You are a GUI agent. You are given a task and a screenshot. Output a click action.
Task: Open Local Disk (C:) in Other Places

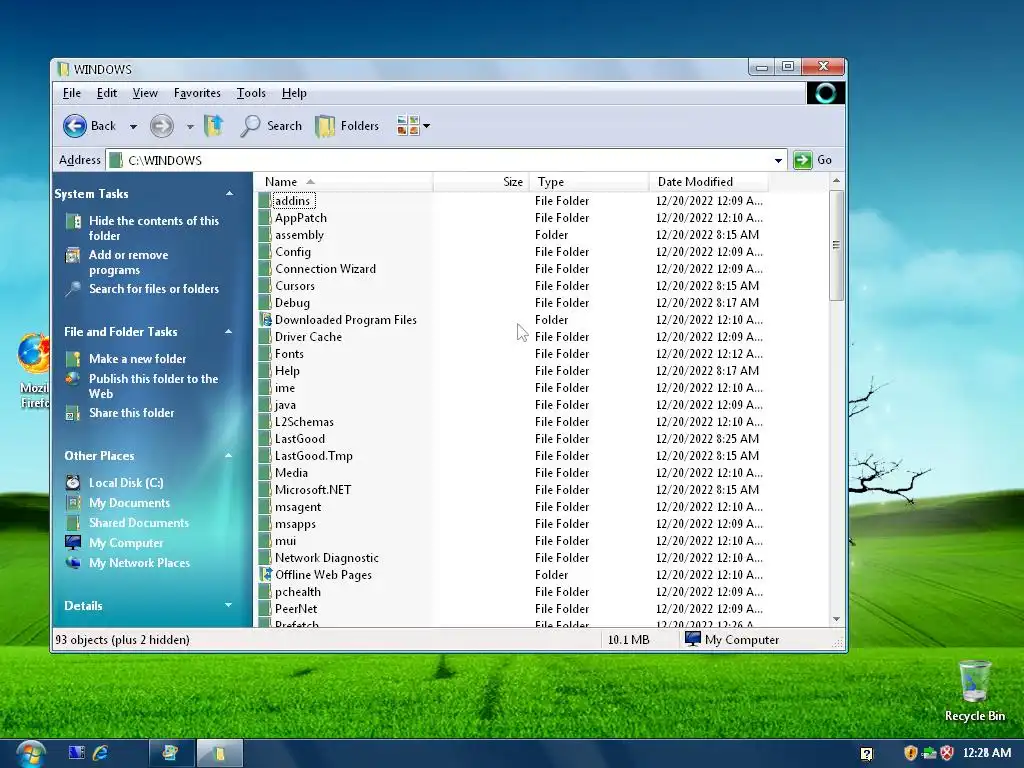(x=126, y=483)
